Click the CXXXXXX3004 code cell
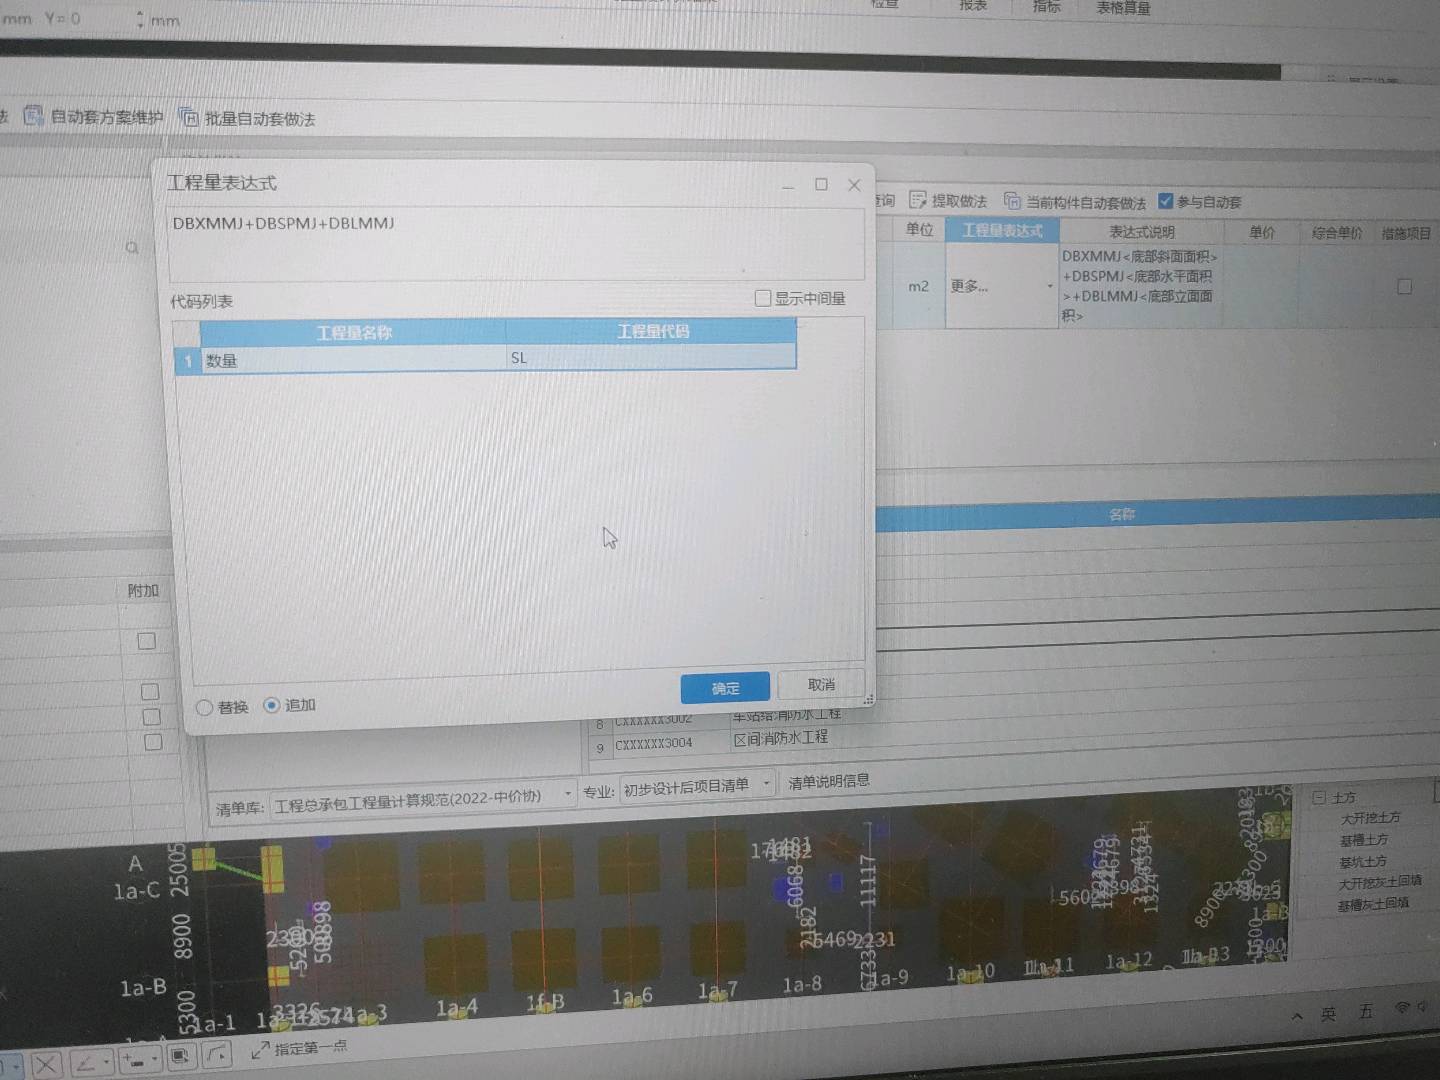The height and width of the screenshot is (1080, 1440). coord(653,743)
